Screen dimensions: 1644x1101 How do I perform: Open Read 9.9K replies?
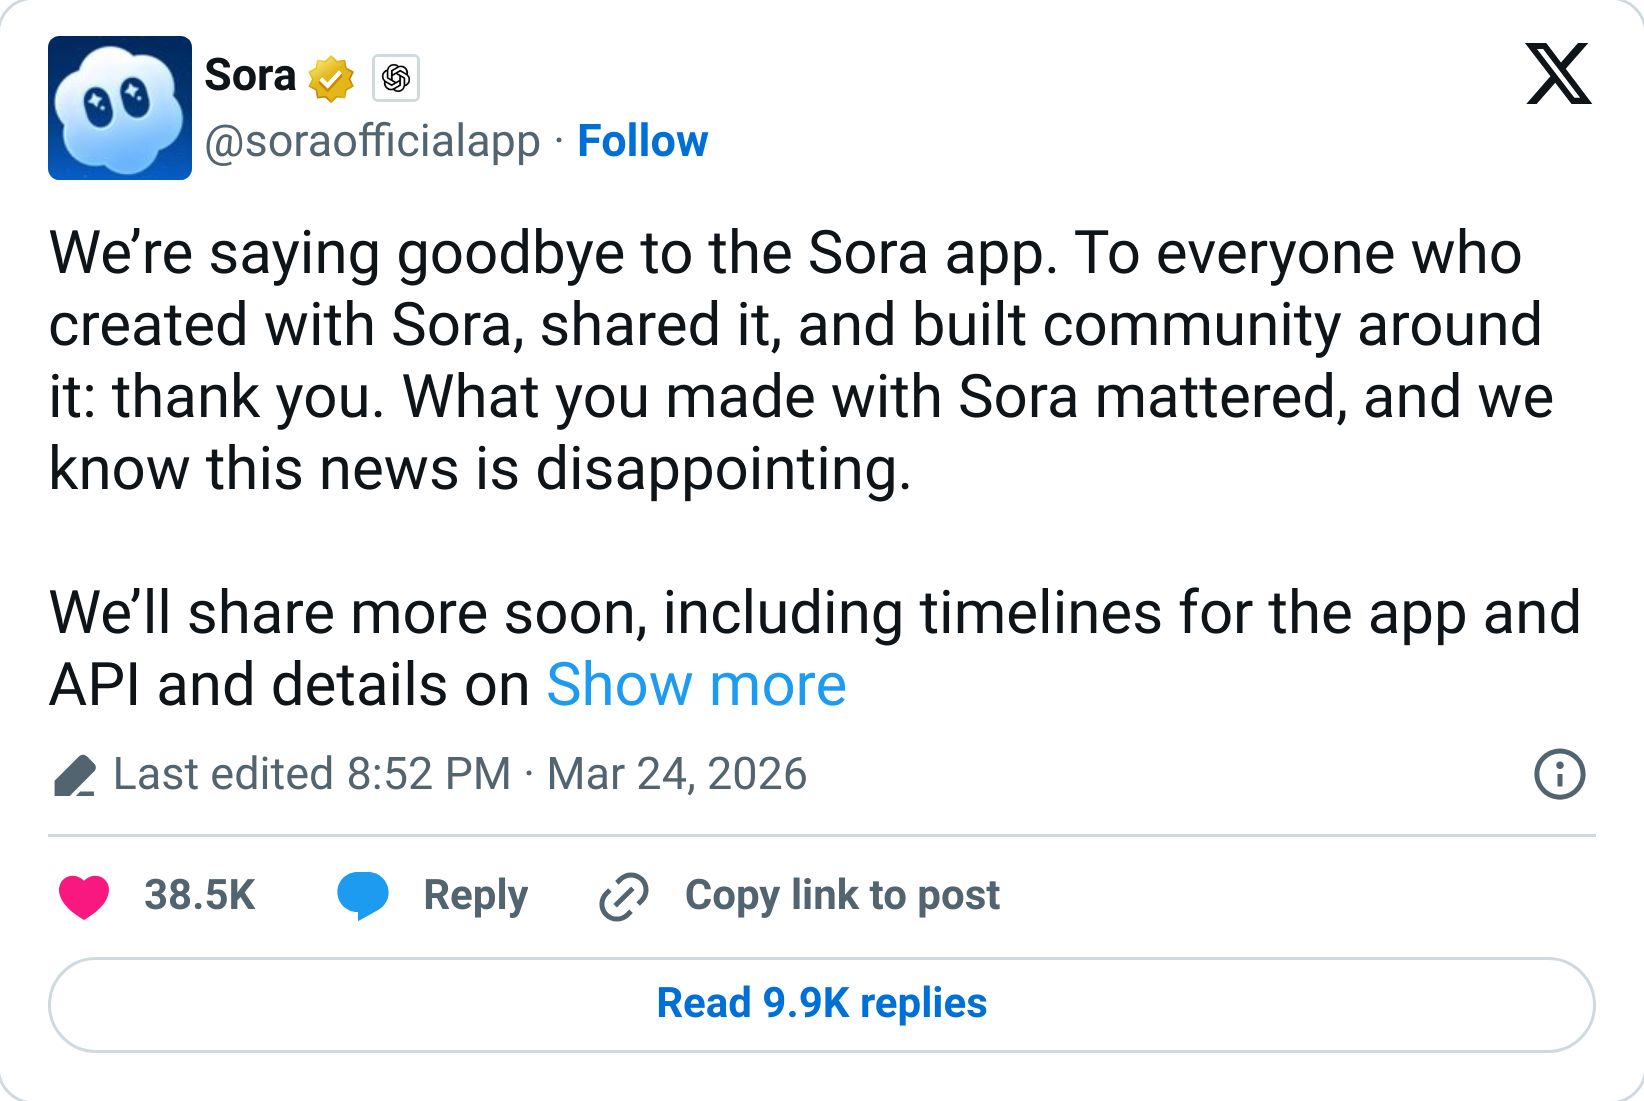[x=820, y=1003]
